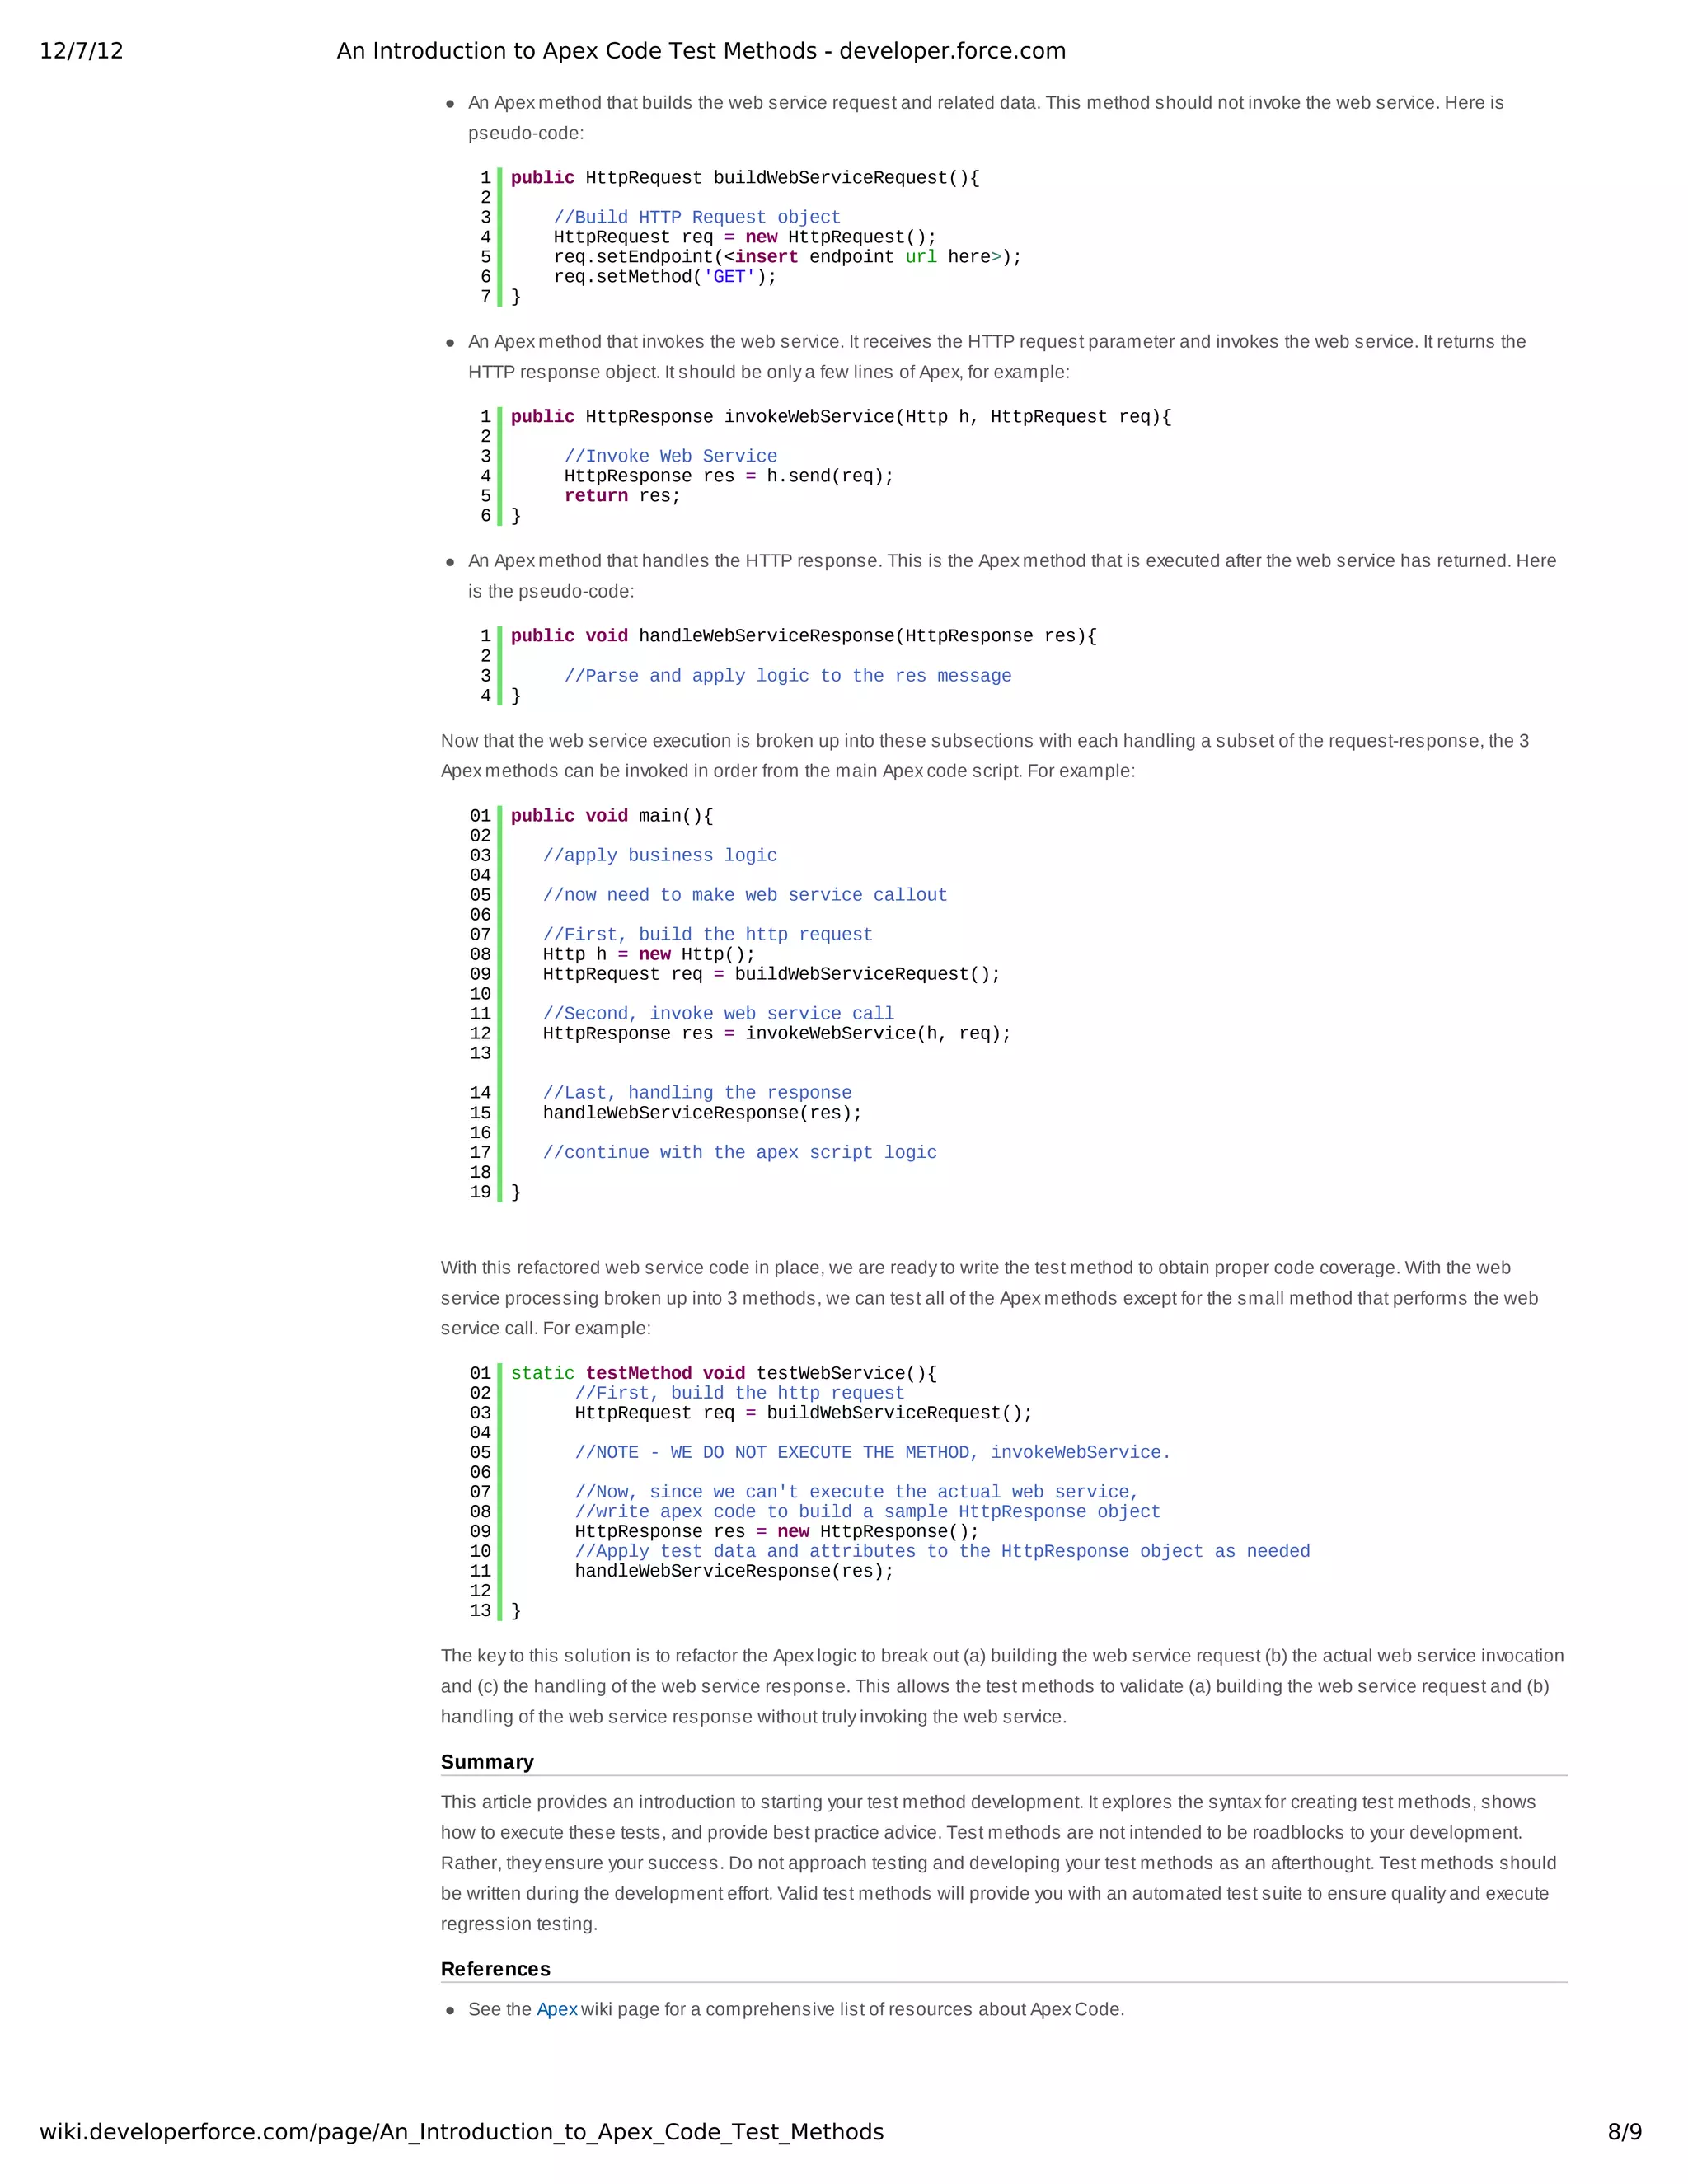
Task: Click '//Parse and apply logic to the res message'
Action: click(x=788, y=676)
